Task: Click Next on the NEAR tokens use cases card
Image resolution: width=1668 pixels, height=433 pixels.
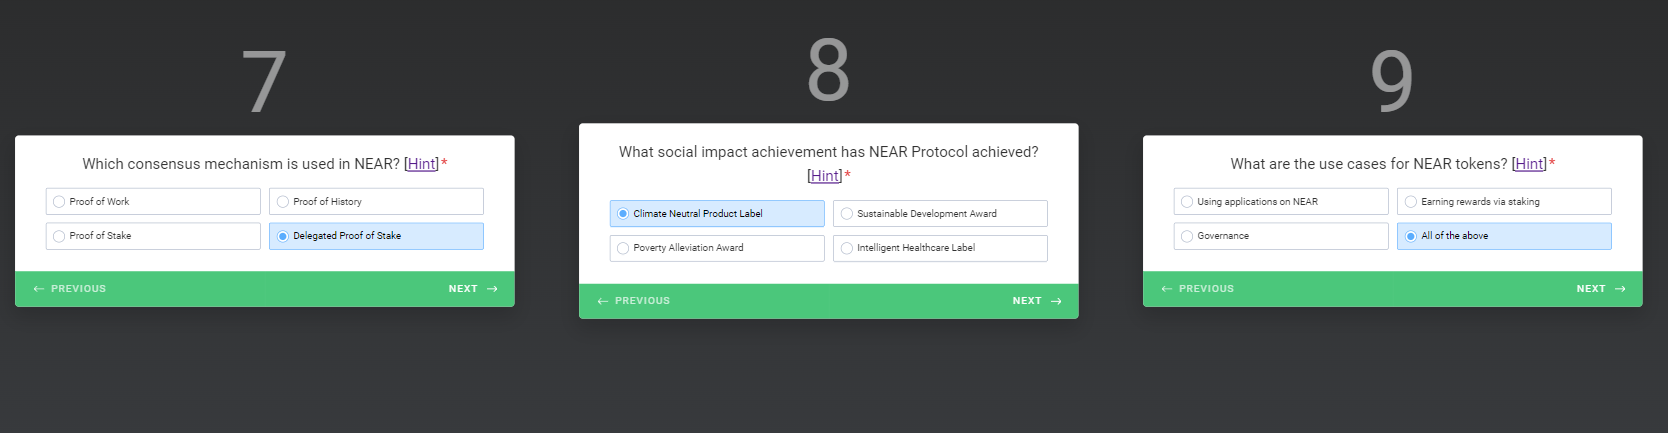Action: 1600,289
